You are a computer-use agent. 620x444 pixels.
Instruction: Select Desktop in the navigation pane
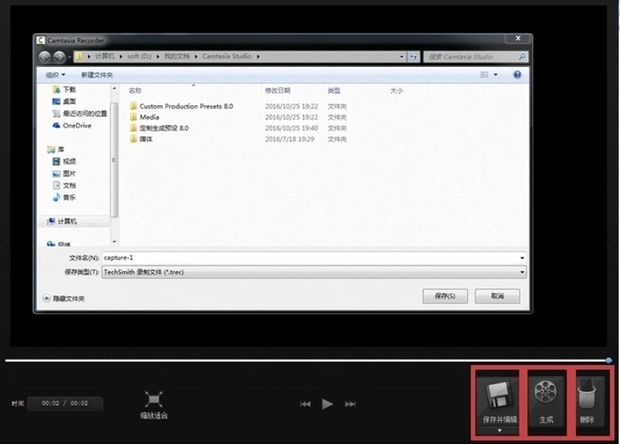click(x=64, y=101)
